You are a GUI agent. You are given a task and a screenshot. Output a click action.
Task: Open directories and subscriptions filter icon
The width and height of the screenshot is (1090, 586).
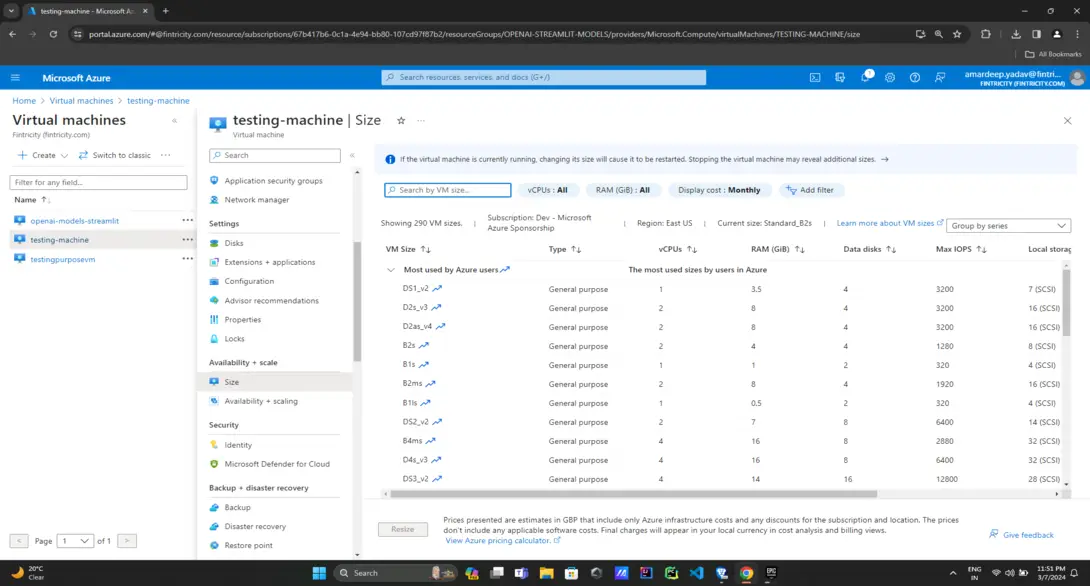pos(840,78)
